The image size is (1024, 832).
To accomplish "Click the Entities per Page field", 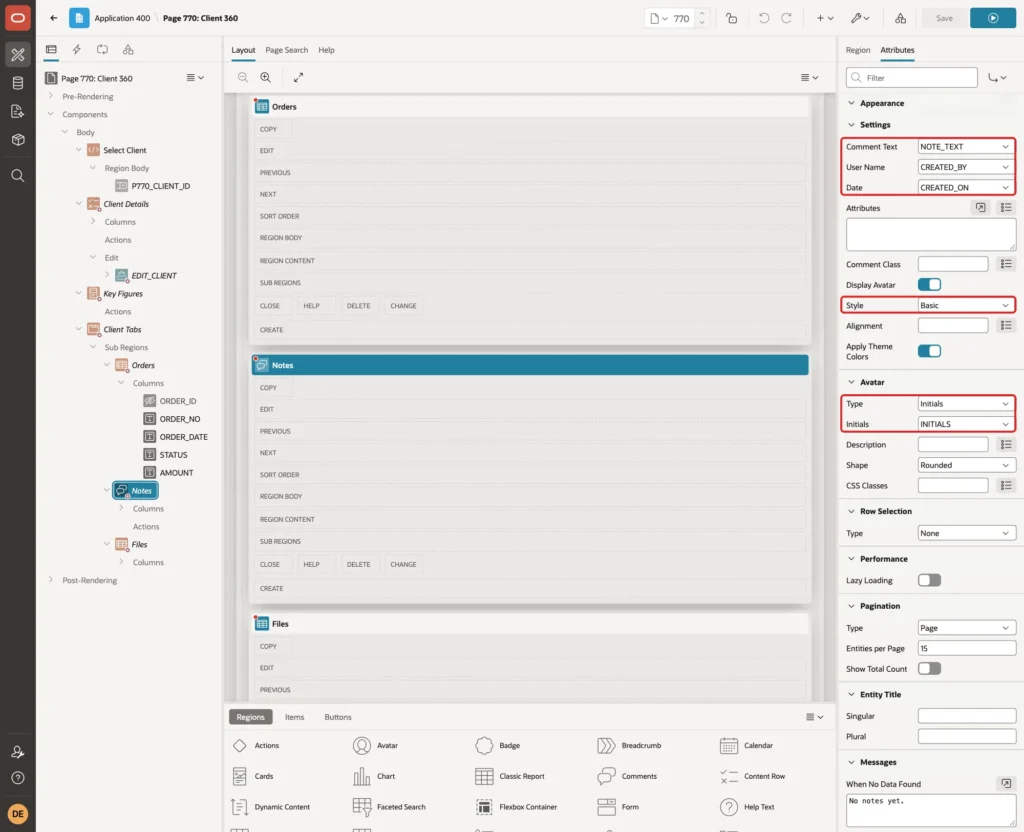I will pyautogui.click(x=967, y=648).
